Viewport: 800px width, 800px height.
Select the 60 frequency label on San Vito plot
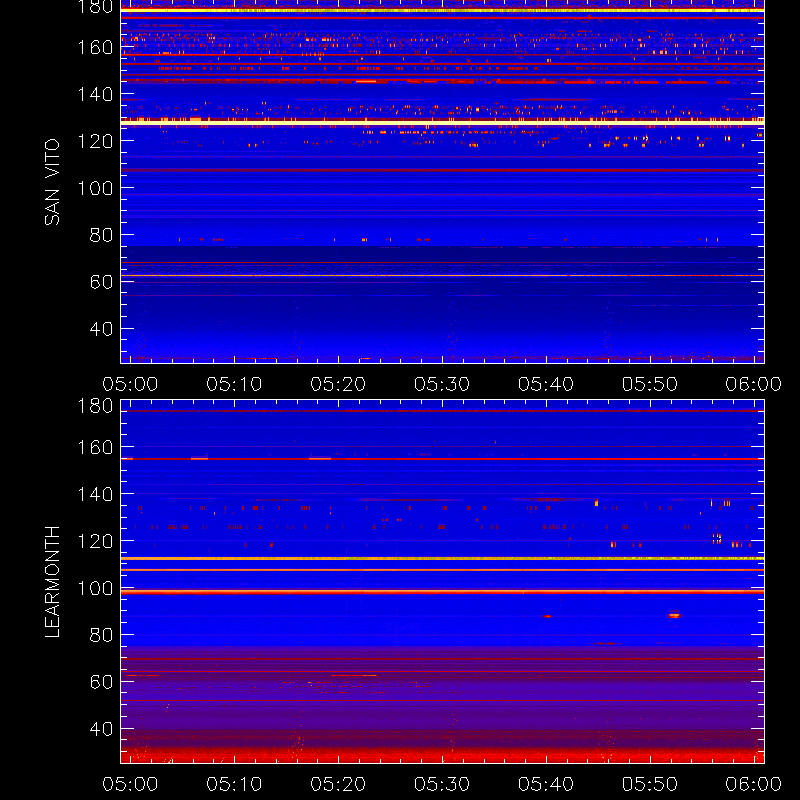[x=101, y=282]
